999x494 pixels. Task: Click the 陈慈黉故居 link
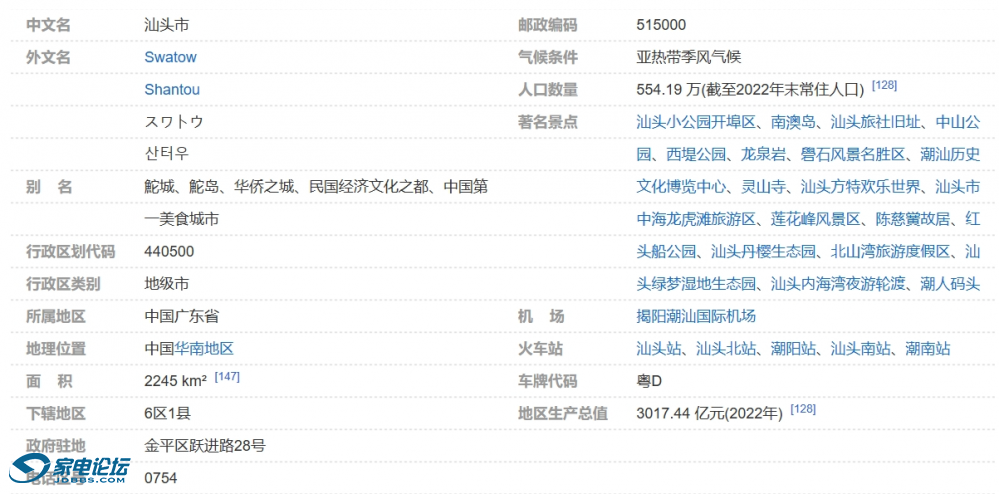[x=912, y=219]
